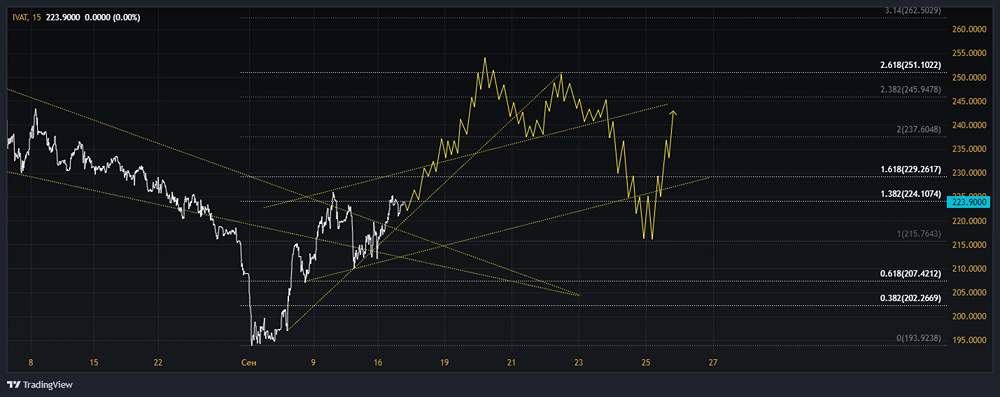Click the 205.0000 price axis label
This screenshot has width=1000, height=397.
point(969,292)
